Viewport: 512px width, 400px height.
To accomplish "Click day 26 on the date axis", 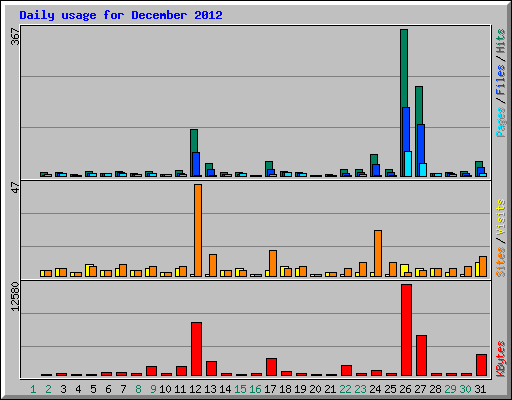I will coord(405,389).
